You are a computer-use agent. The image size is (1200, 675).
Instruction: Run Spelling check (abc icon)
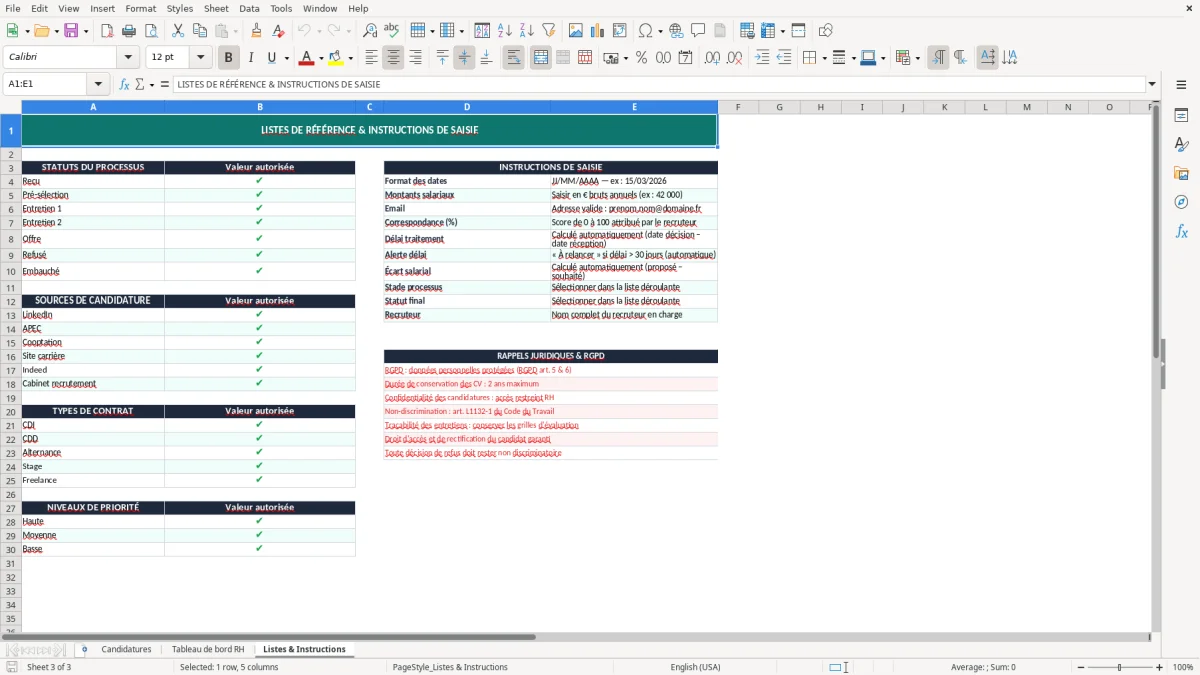[392, 31]
